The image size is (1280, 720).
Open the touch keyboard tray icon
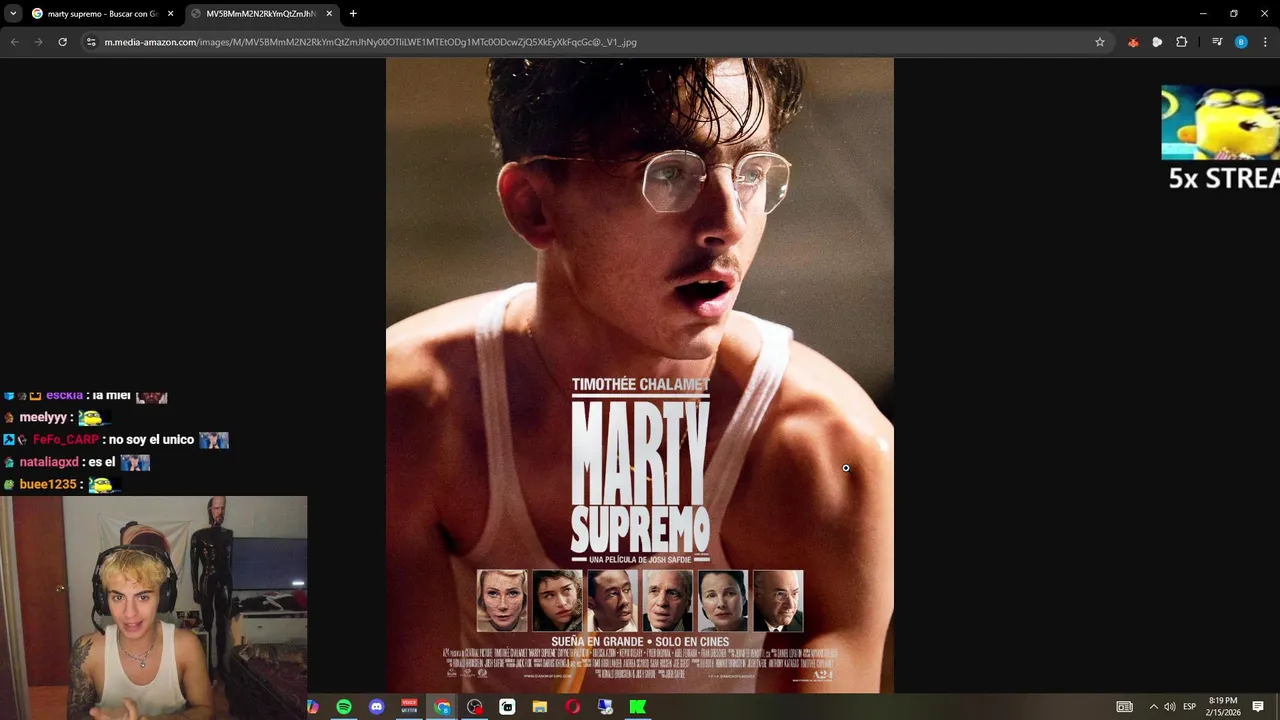pyautogui.click(x=1125, y=707)
